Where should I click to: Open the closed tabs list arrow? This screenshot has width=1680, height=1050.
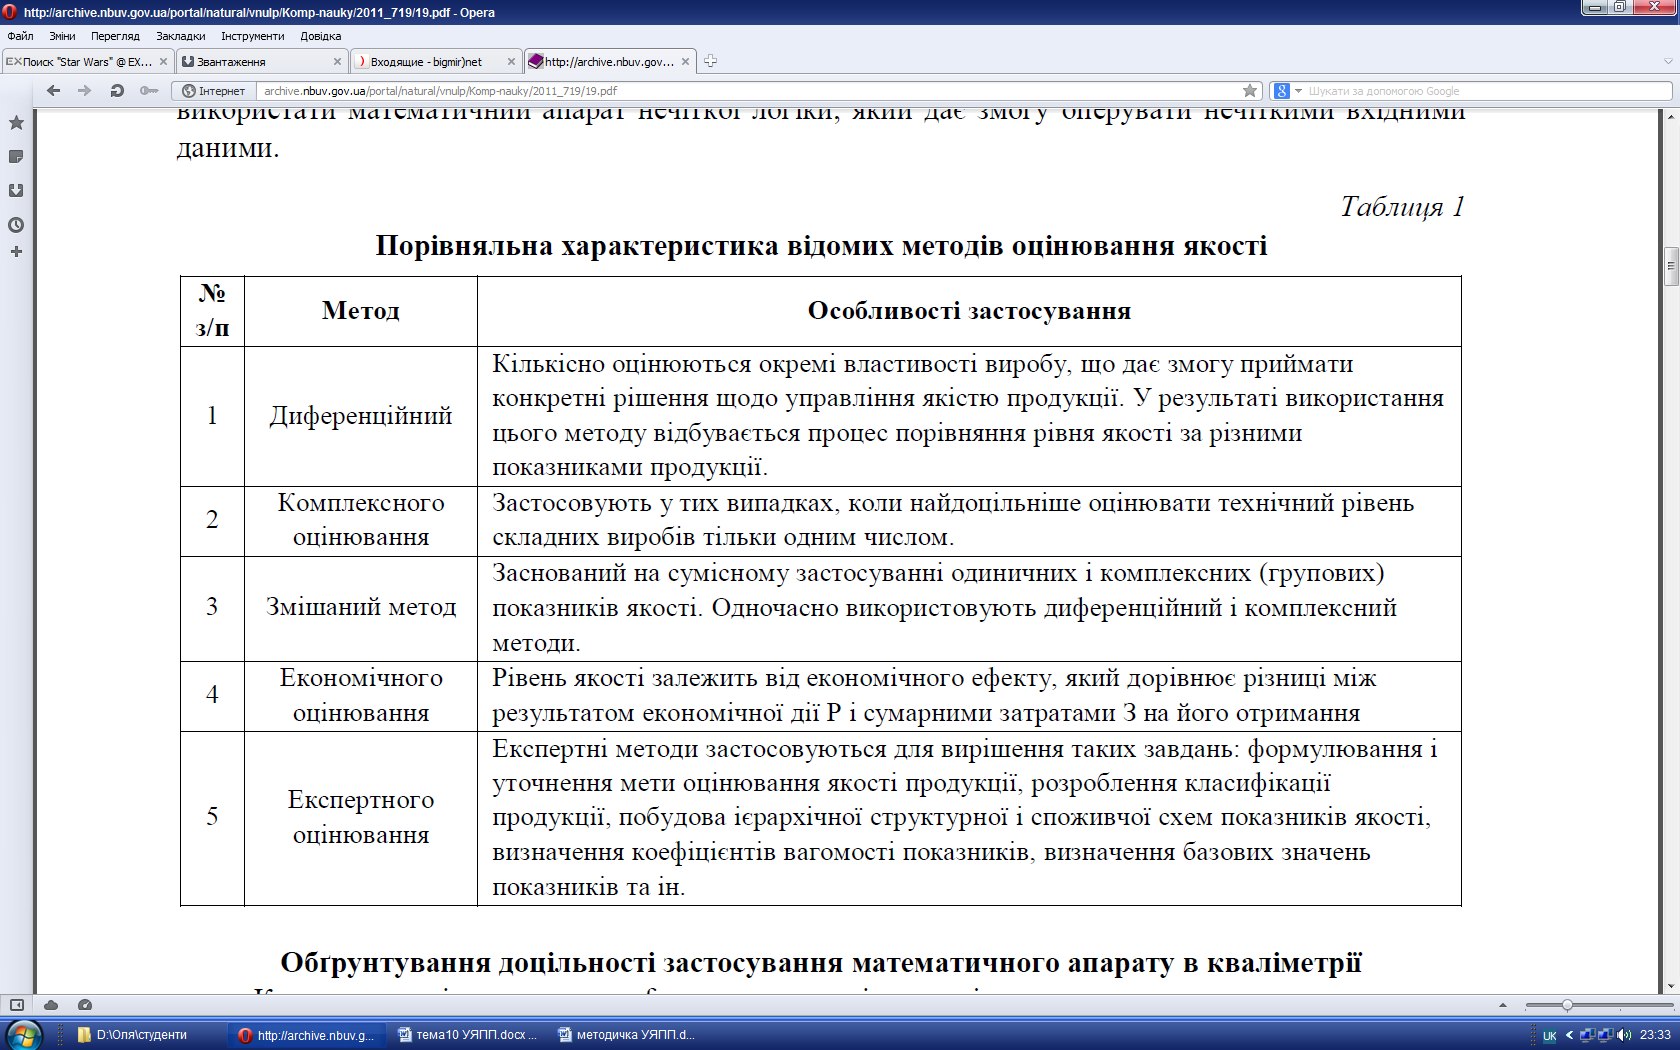(x=1668, y=61)
